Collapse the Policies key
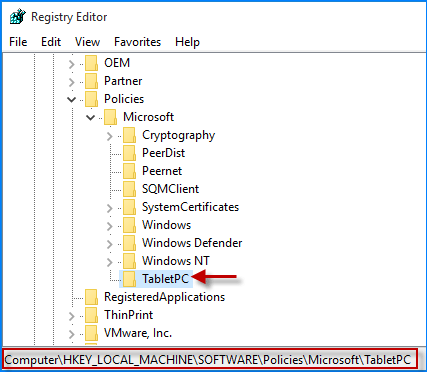This screenshot has width=427, height=372. pyautogui.click(x=72, y=99)
